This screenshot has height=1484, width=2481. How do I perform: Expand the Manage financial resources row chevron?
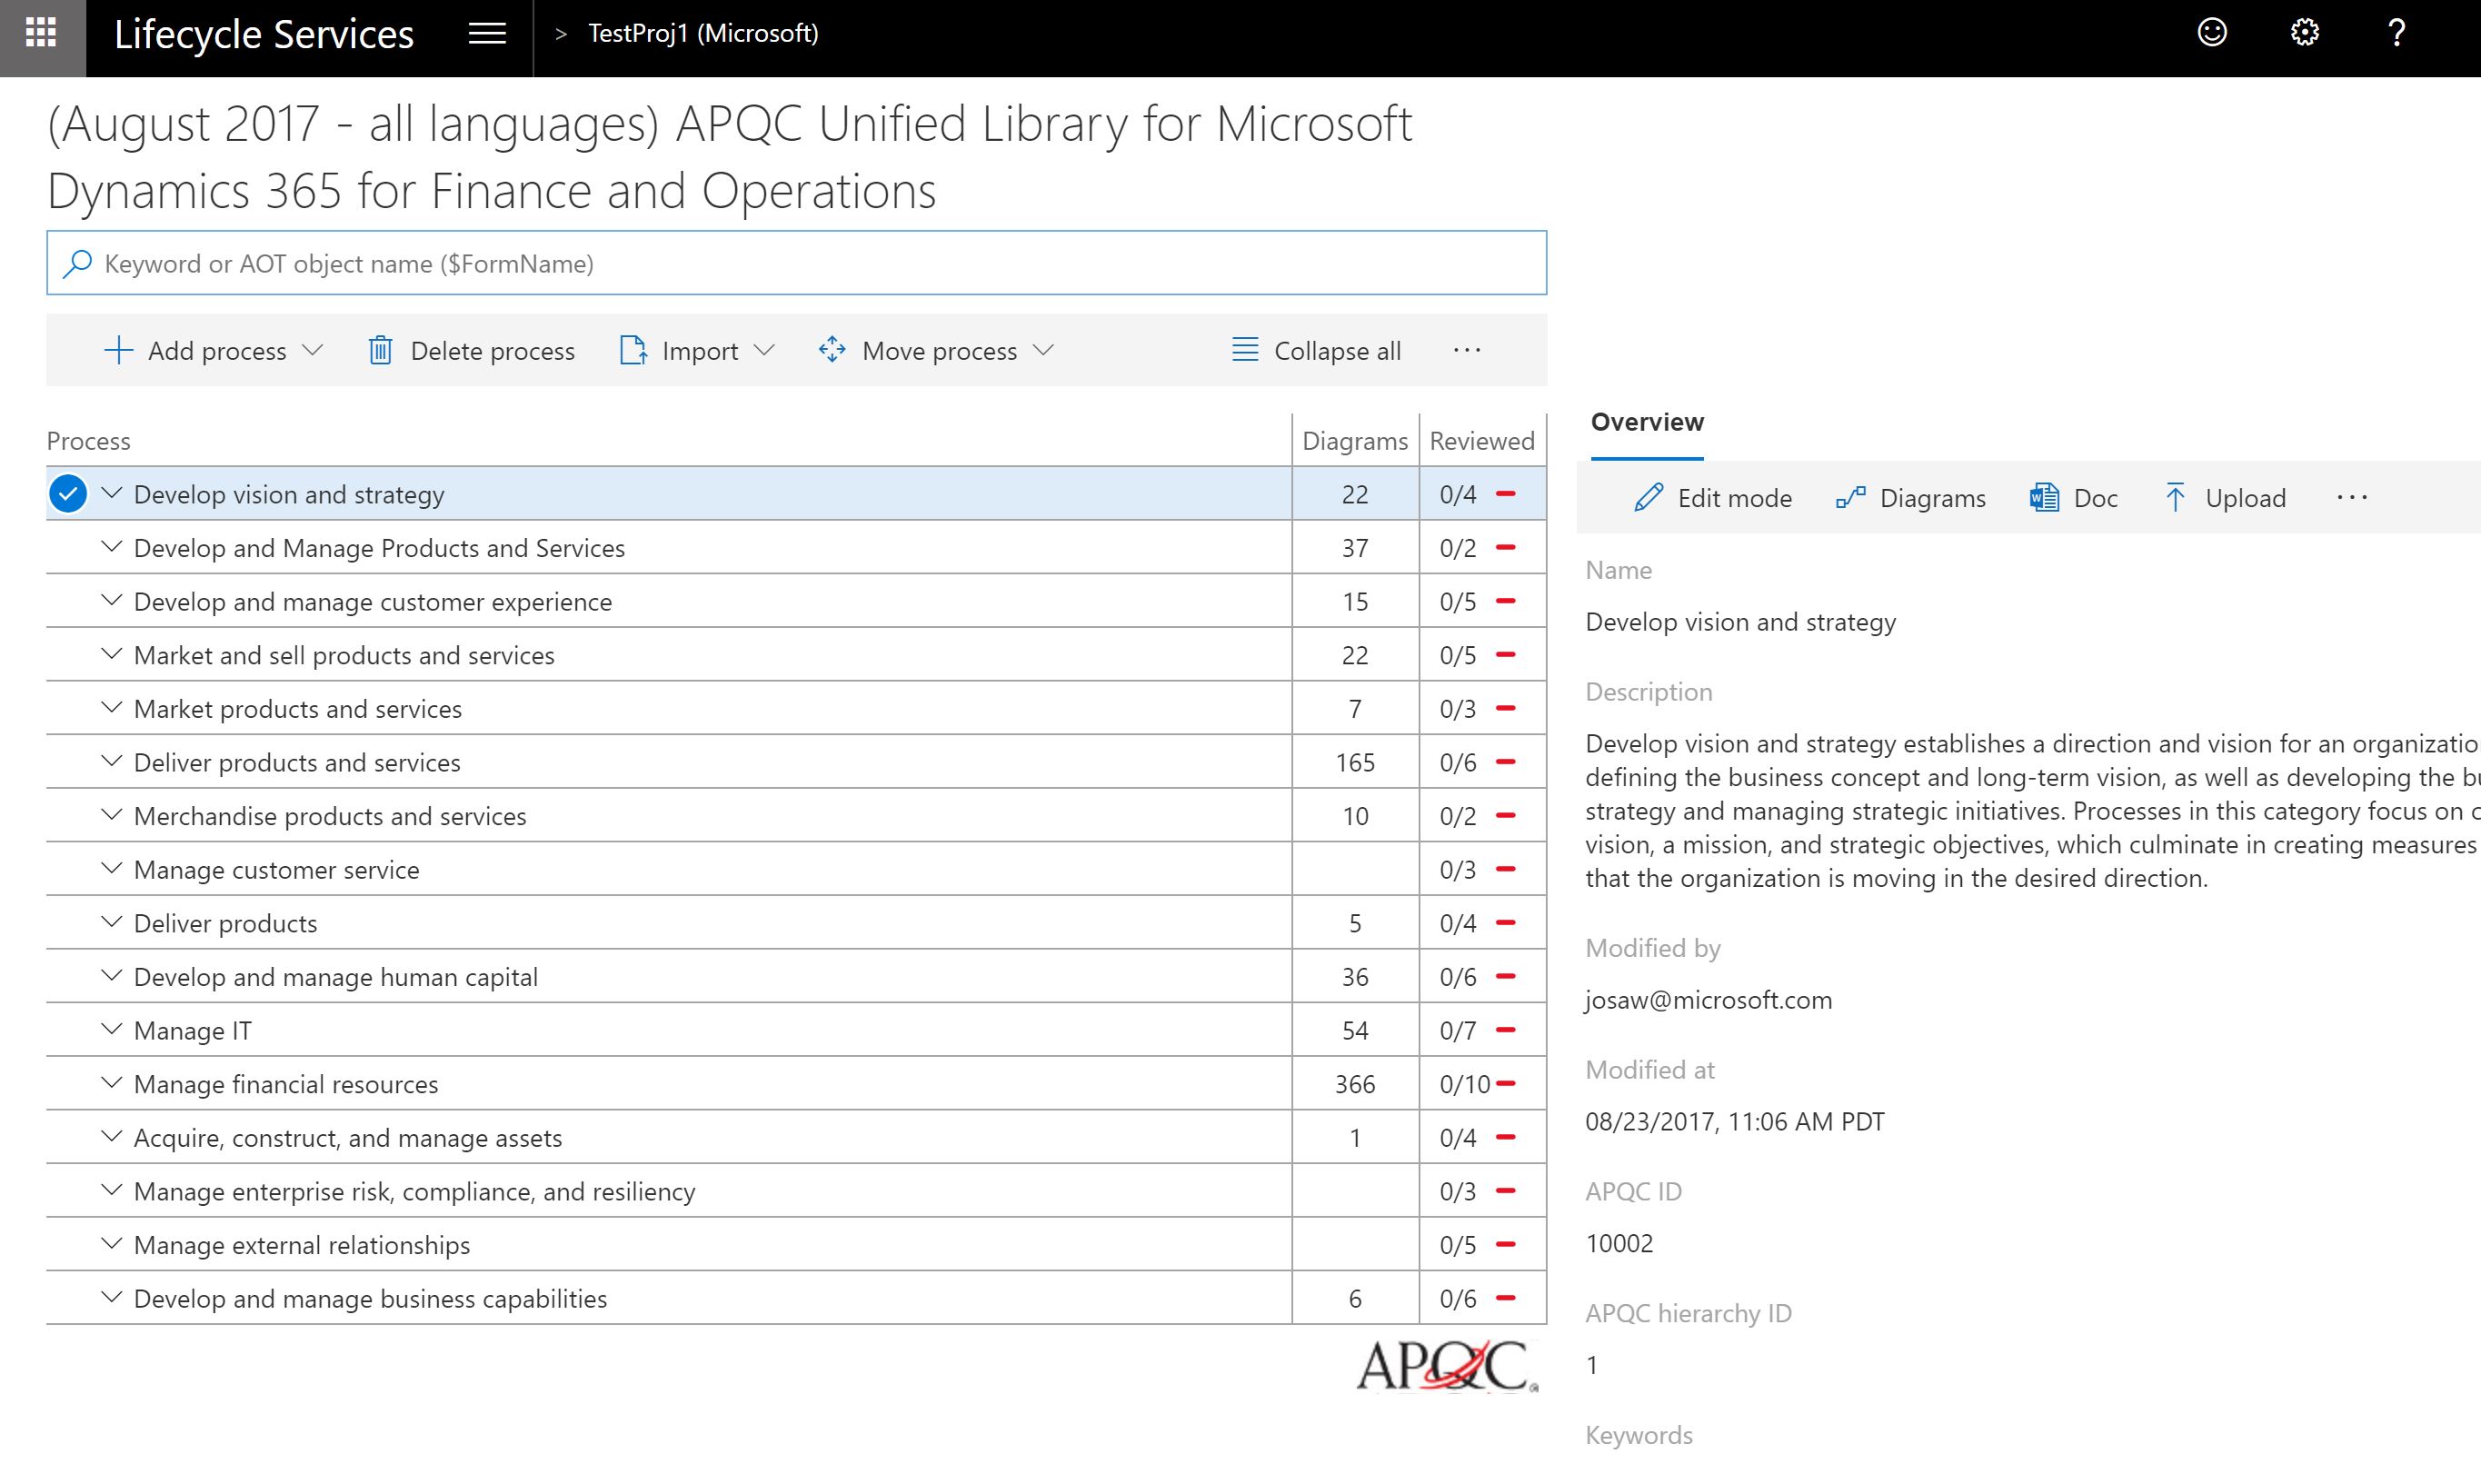click(x=112, y=1084)
